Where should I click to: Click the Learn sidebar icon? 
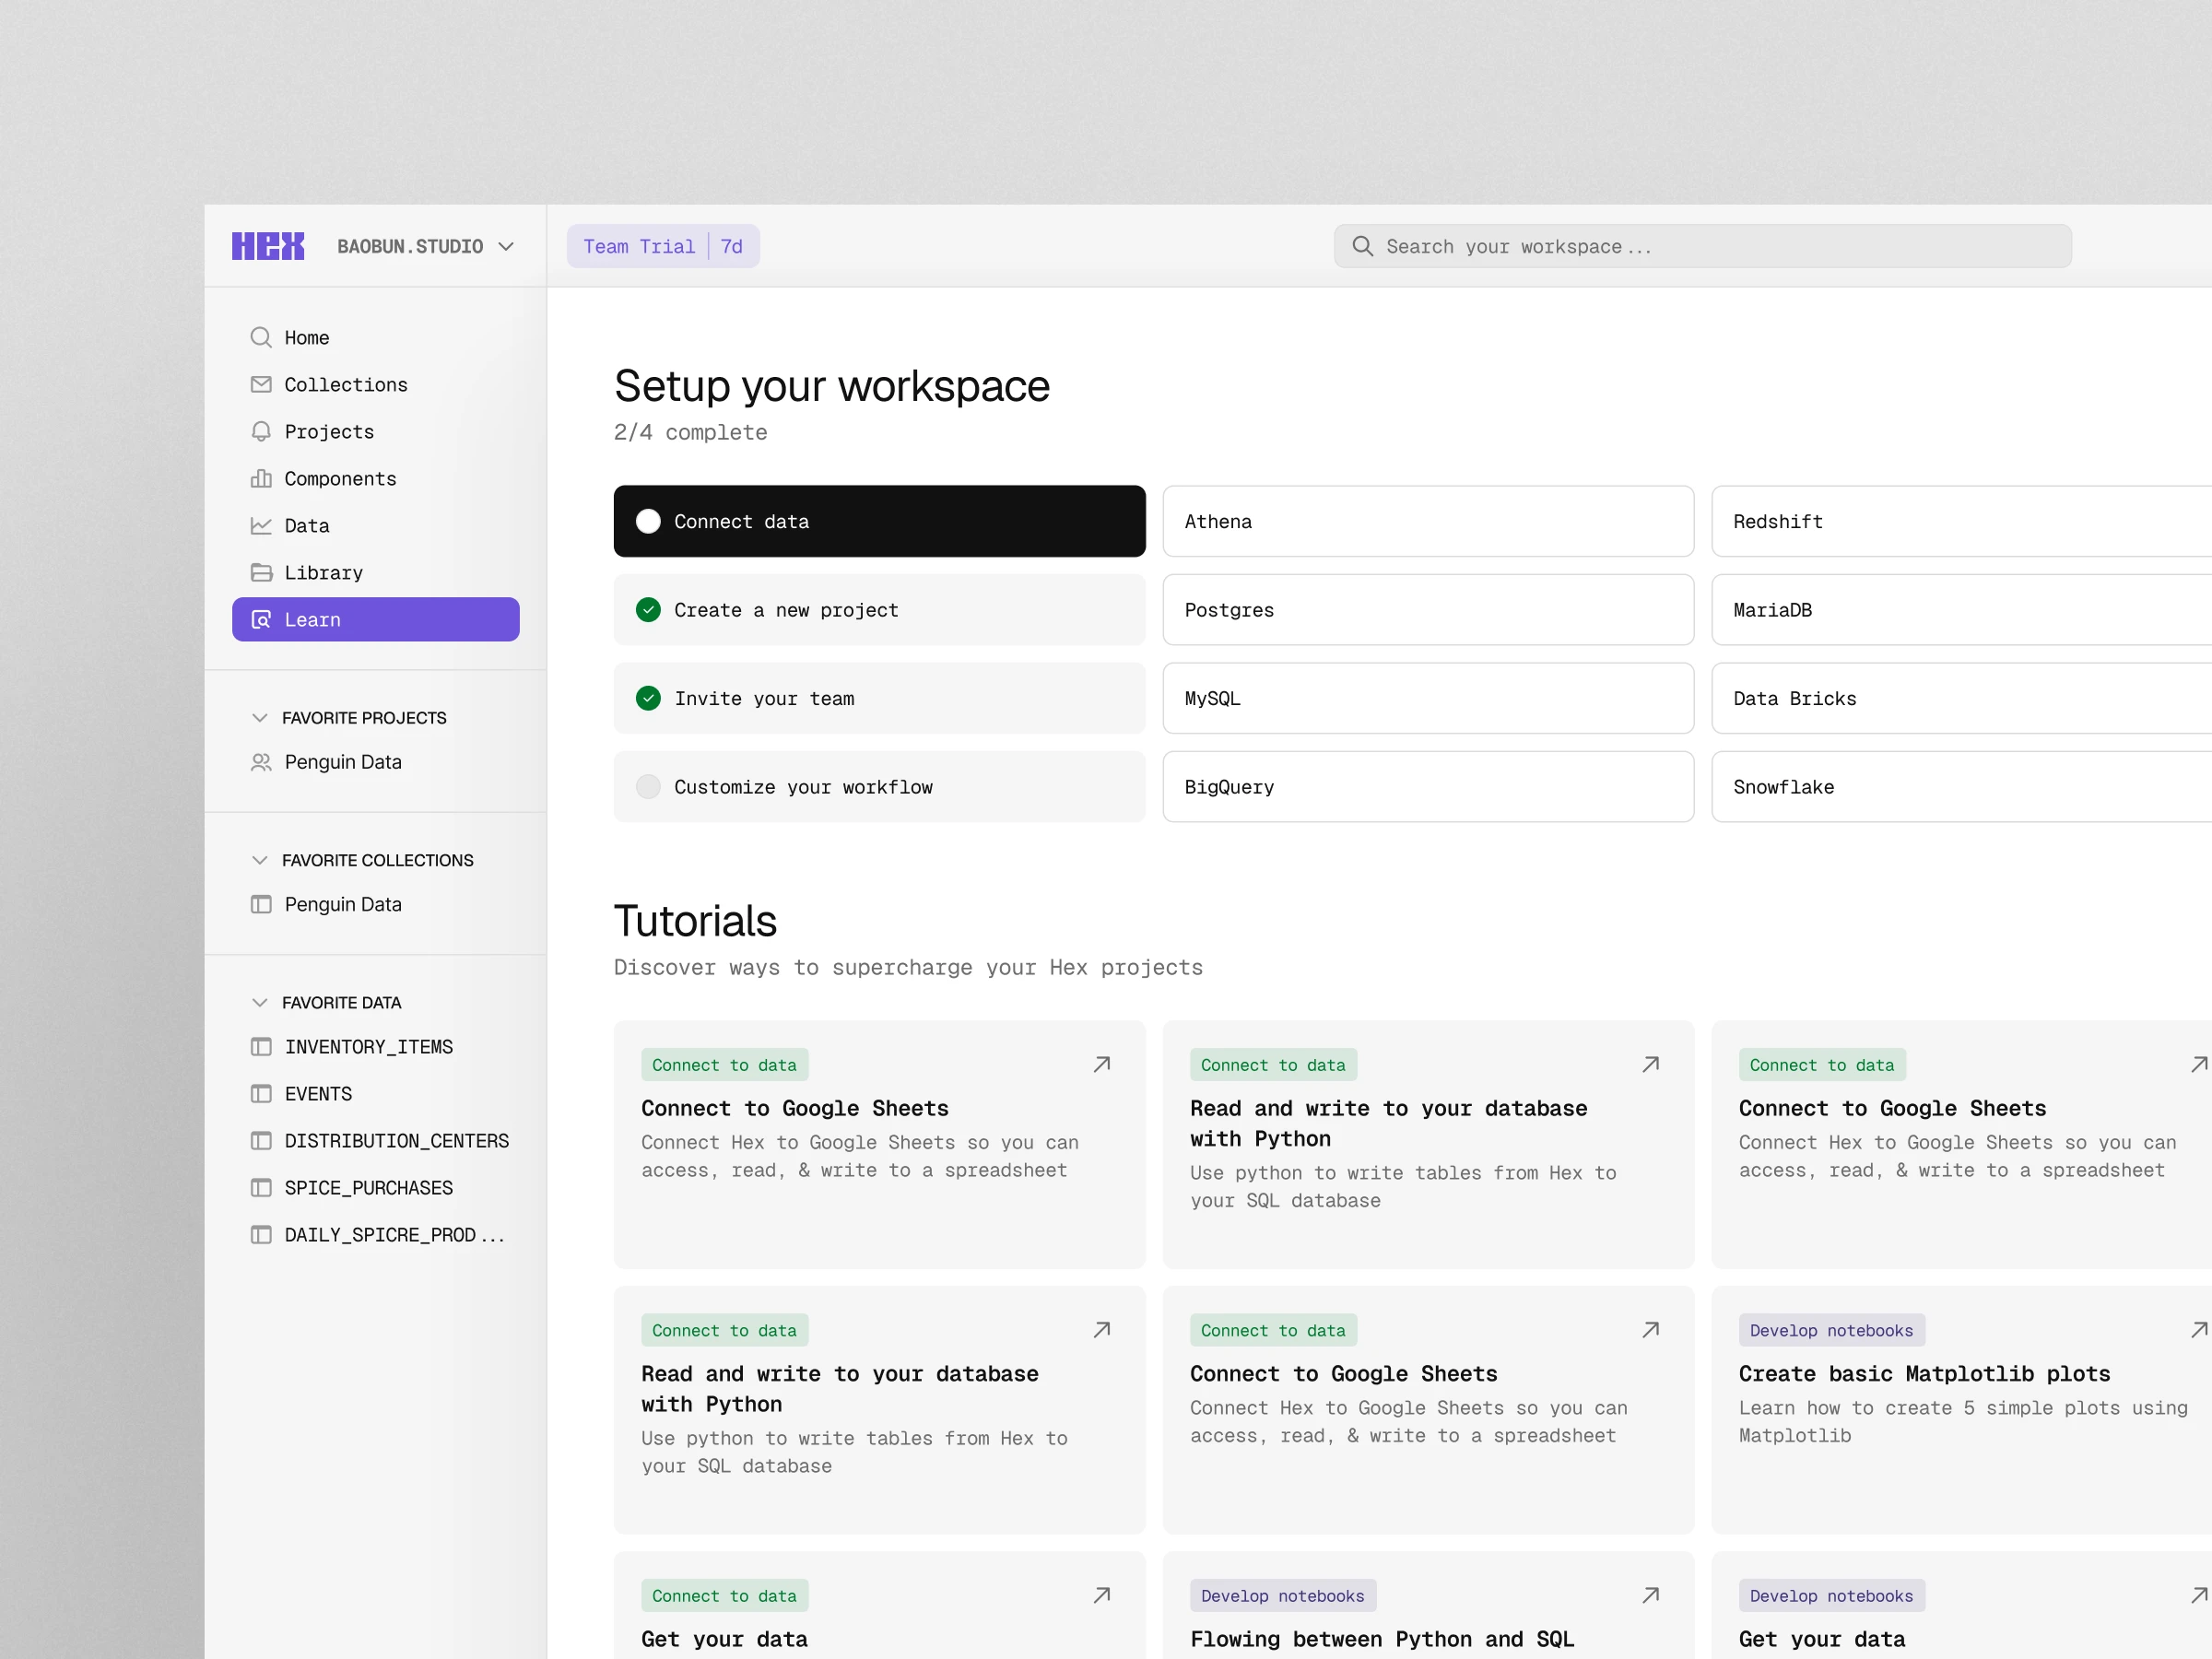point(261,619)
